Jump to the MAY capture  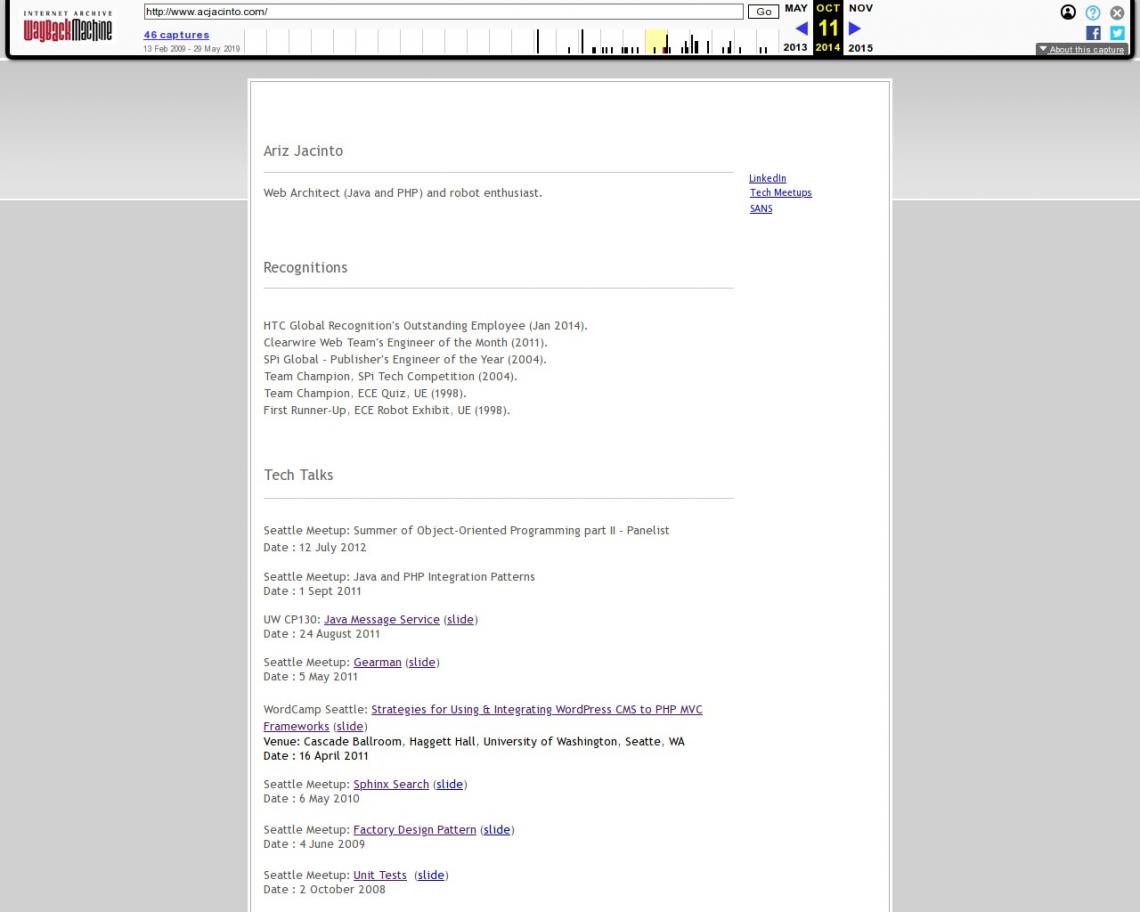coord(795,8)
